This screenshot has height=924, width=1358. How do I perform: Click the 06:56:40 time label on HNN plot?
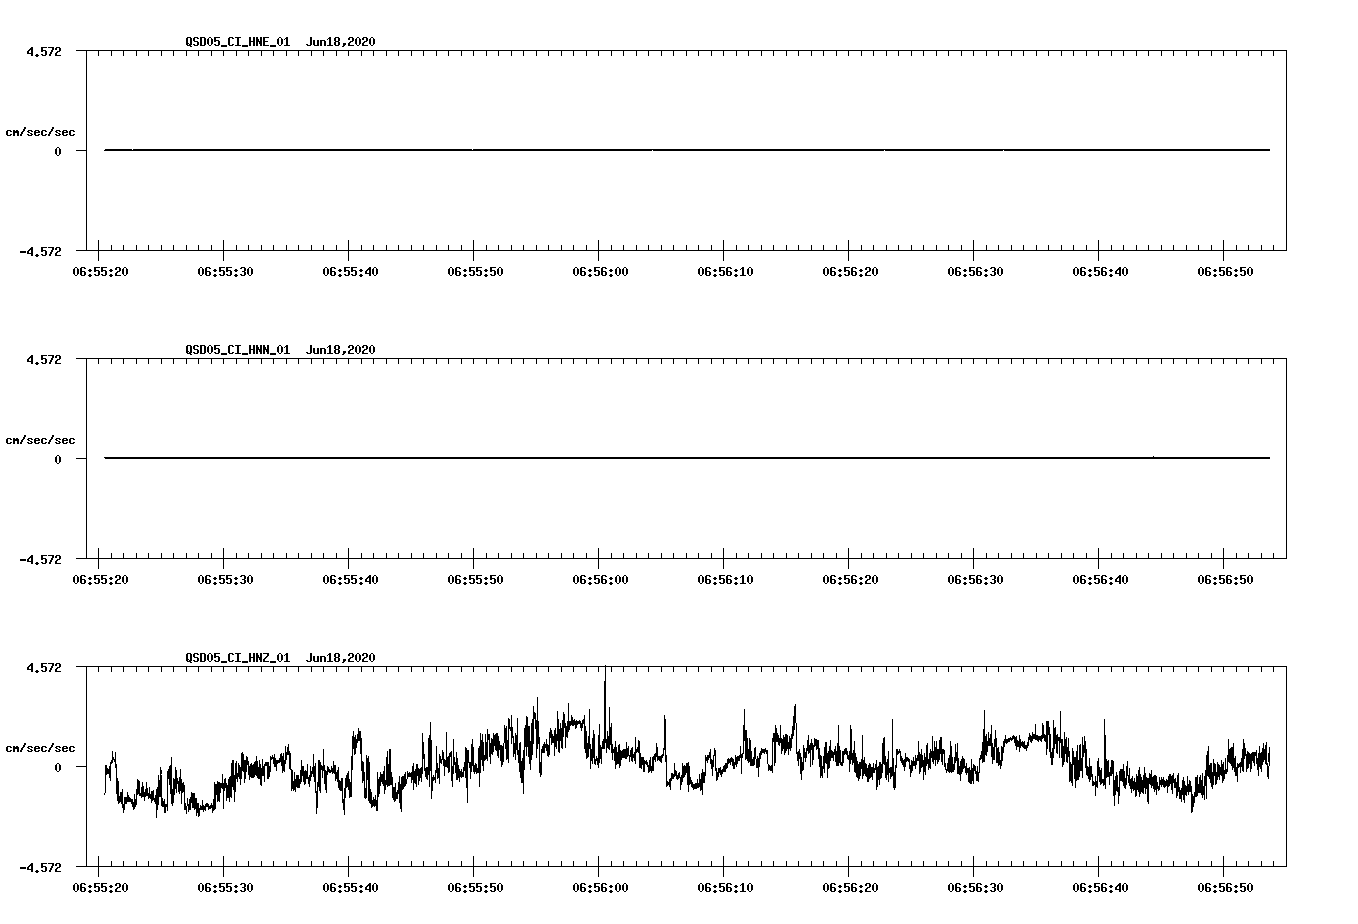coord(1099,580)
